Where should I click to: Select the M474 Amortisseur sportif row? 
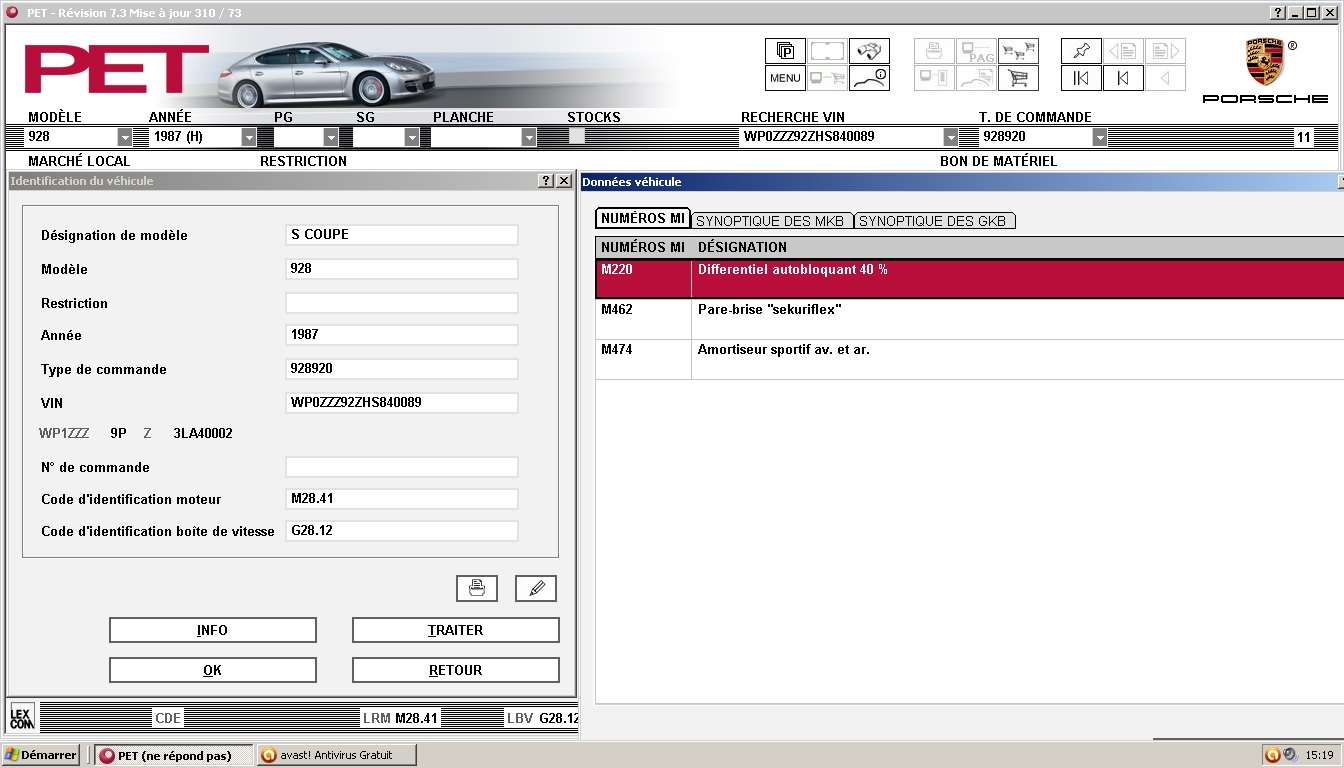[x=970, y=359]
